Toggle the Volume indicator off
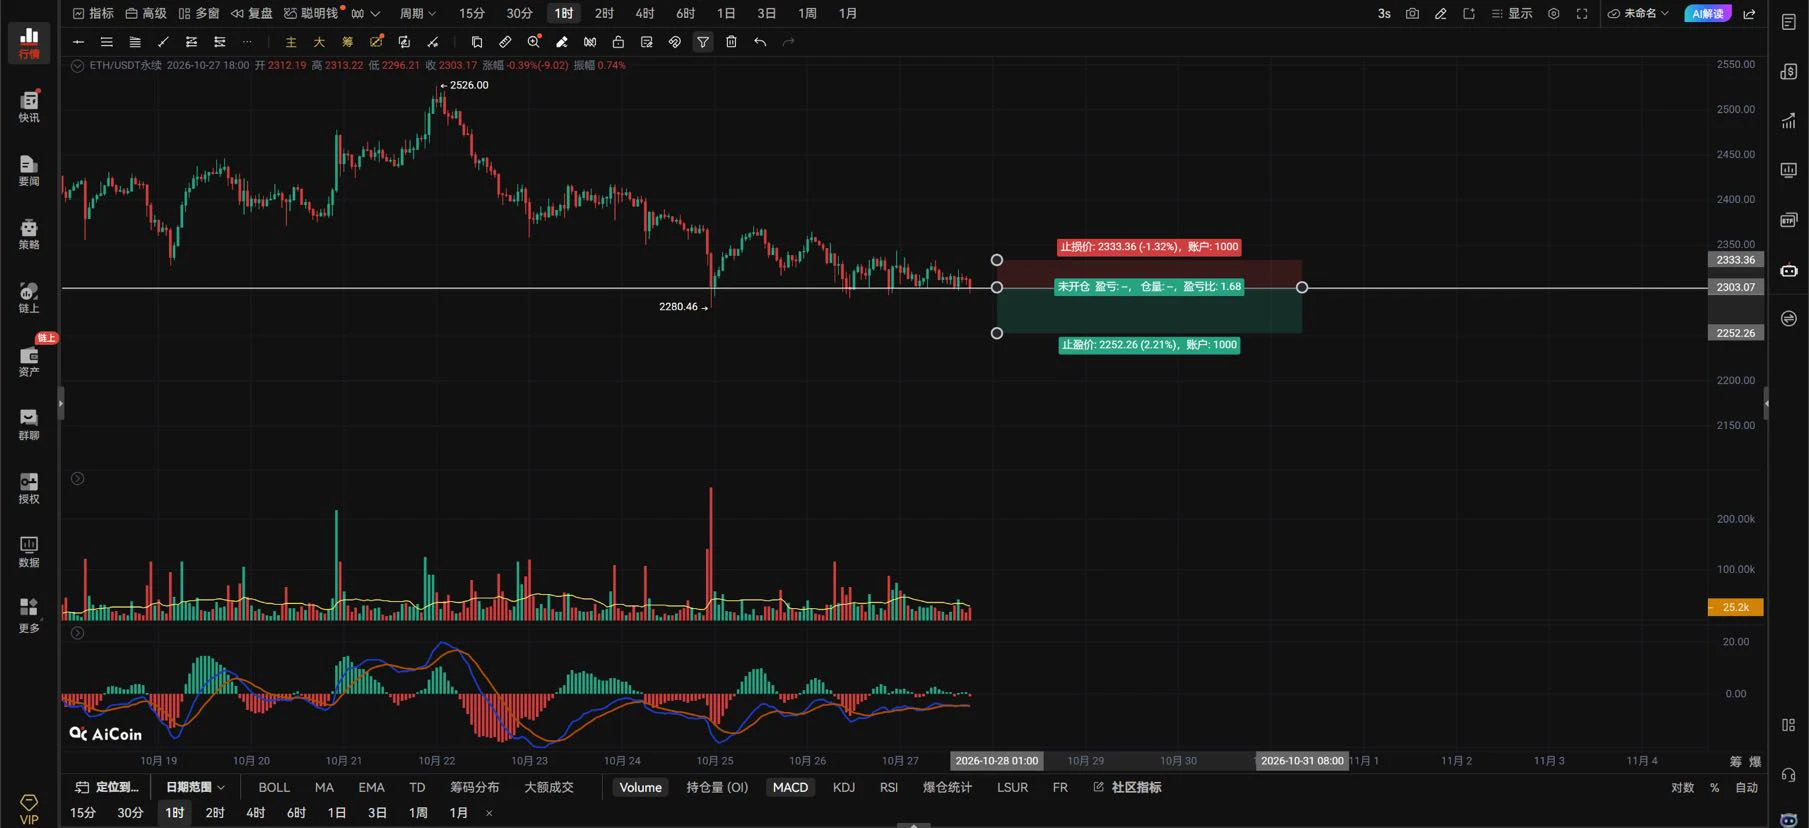 640,788
